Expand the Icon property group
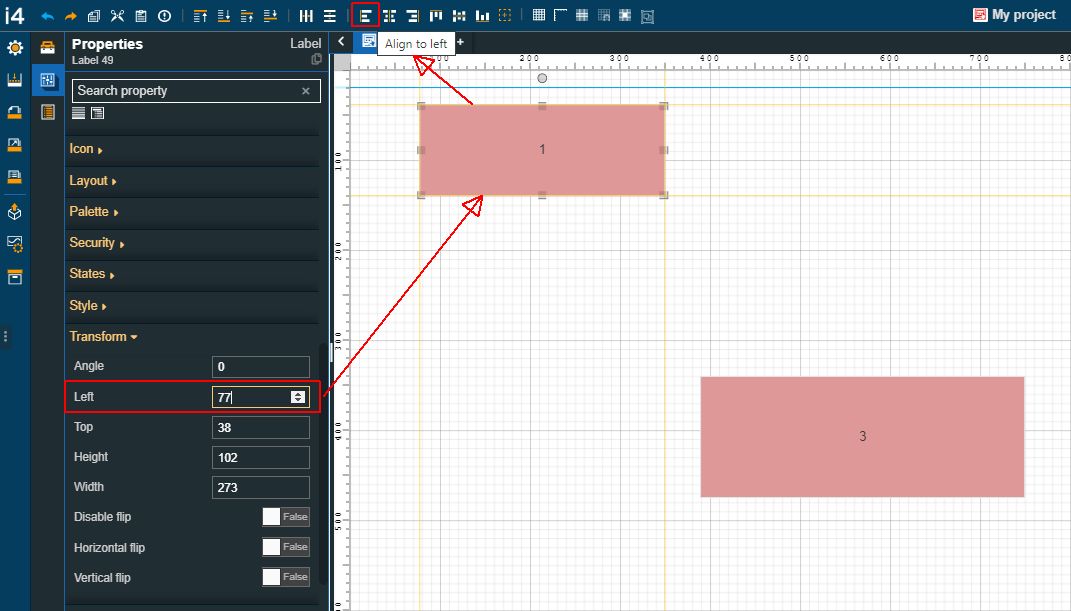Viewport: 1071px width, 611px height. click(85, 149)
